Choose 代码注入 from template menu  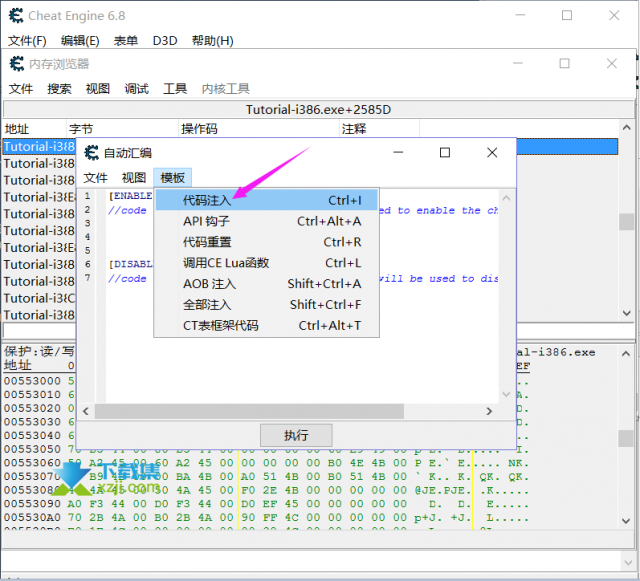click(267, 200)
